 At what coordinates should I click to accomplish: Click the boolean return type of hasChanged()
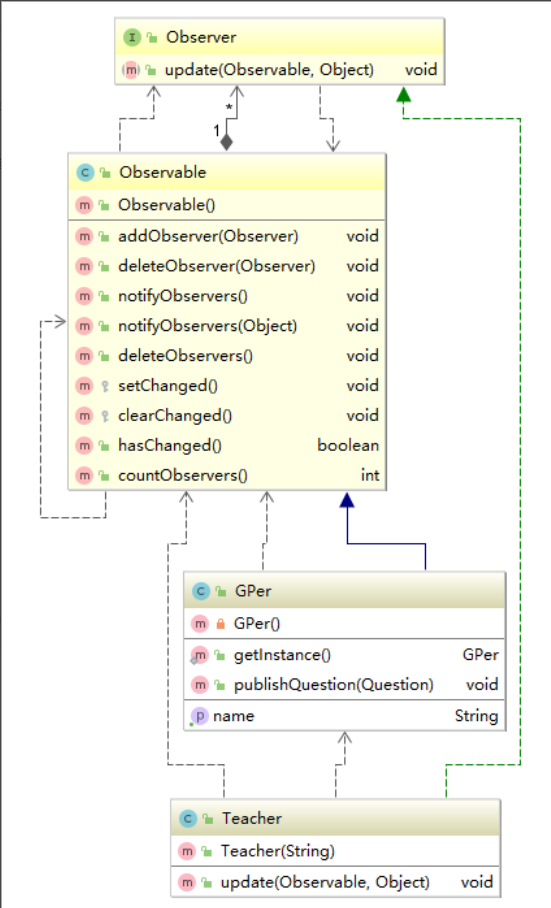pyautogui.click(x=348, y=445)
